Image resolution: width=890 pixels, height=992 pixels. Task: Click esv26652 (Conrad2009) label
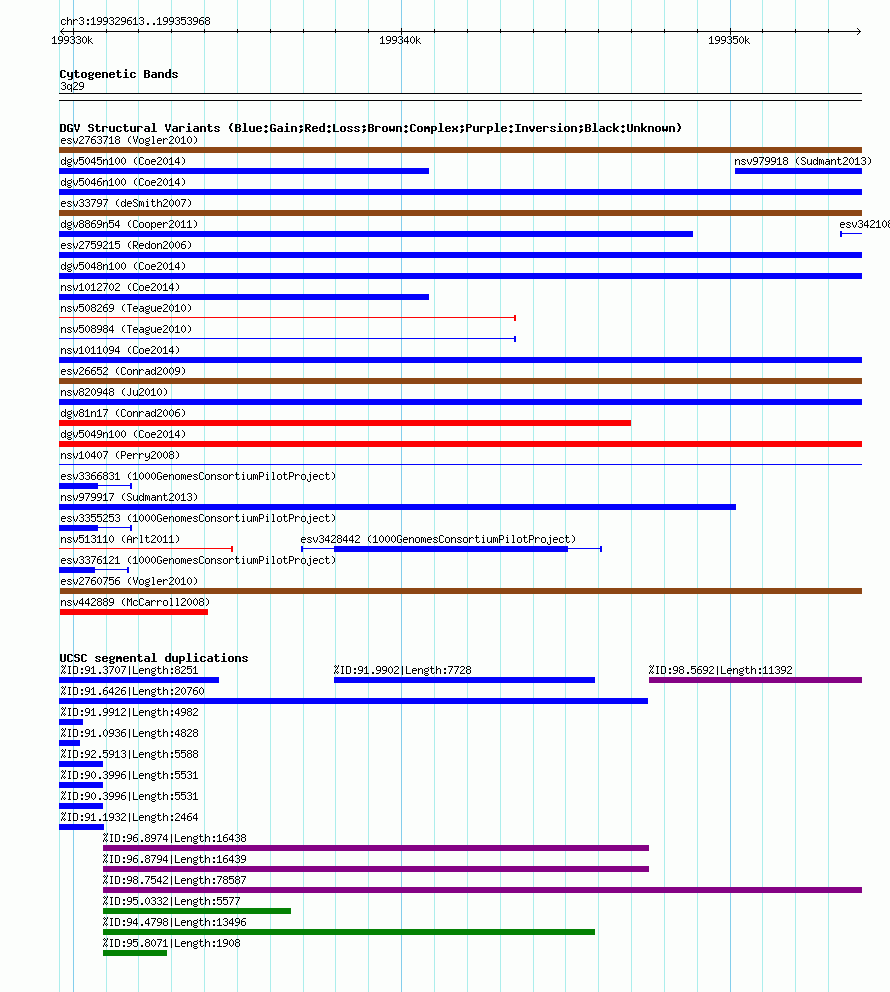click(123, 371)
